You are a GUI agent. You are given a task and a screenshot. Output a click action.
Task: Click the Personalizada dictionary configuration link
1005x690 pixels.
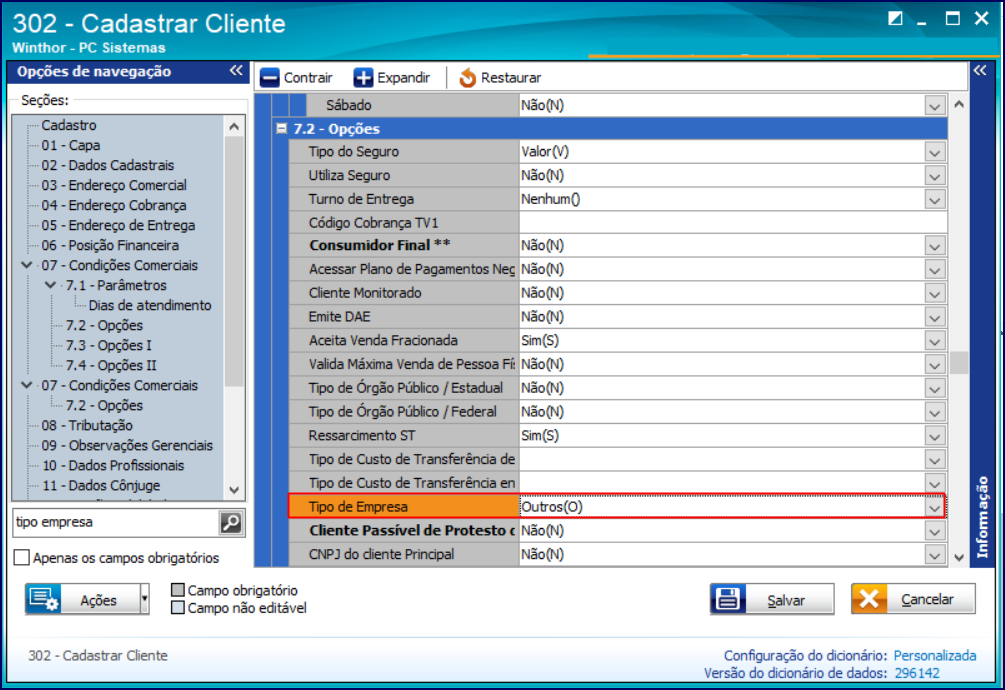[x=935, y=655]
